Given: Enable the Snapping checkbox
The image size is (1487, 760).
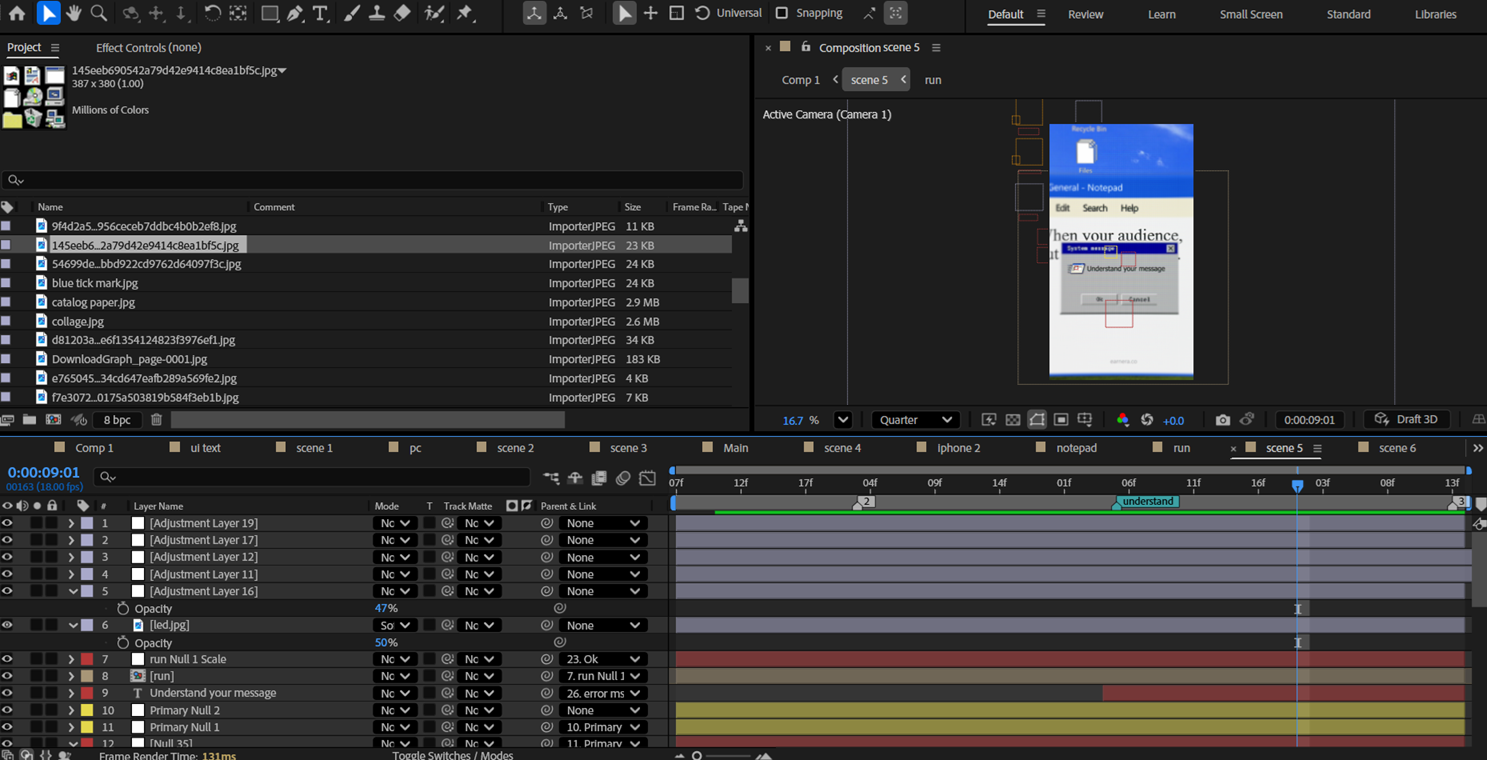Looking at the screenshot, I should coord(782,13).
